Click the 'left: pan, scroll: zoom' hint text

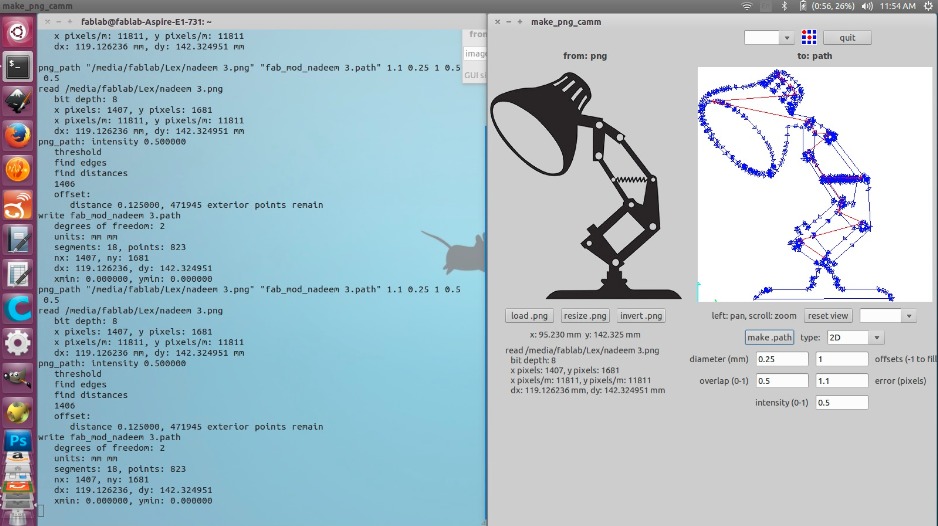pyautogui.click(x=754, y=316)
